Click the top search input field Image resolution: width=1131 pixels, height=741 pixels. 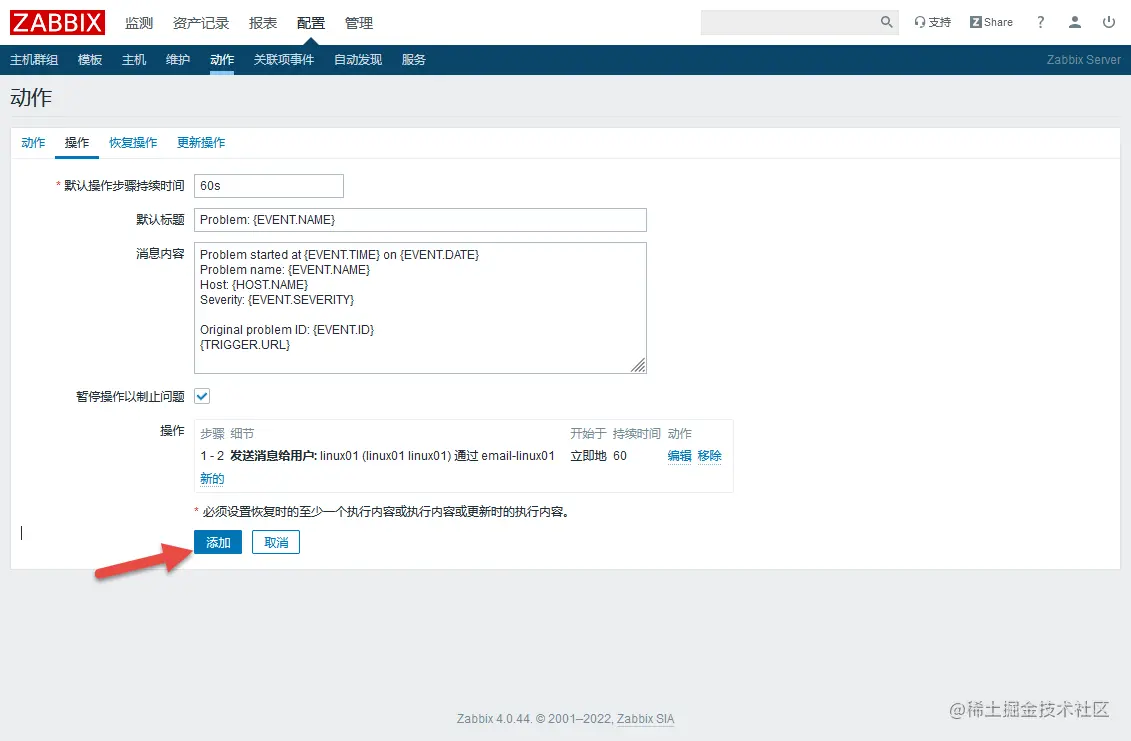(789, 22)
